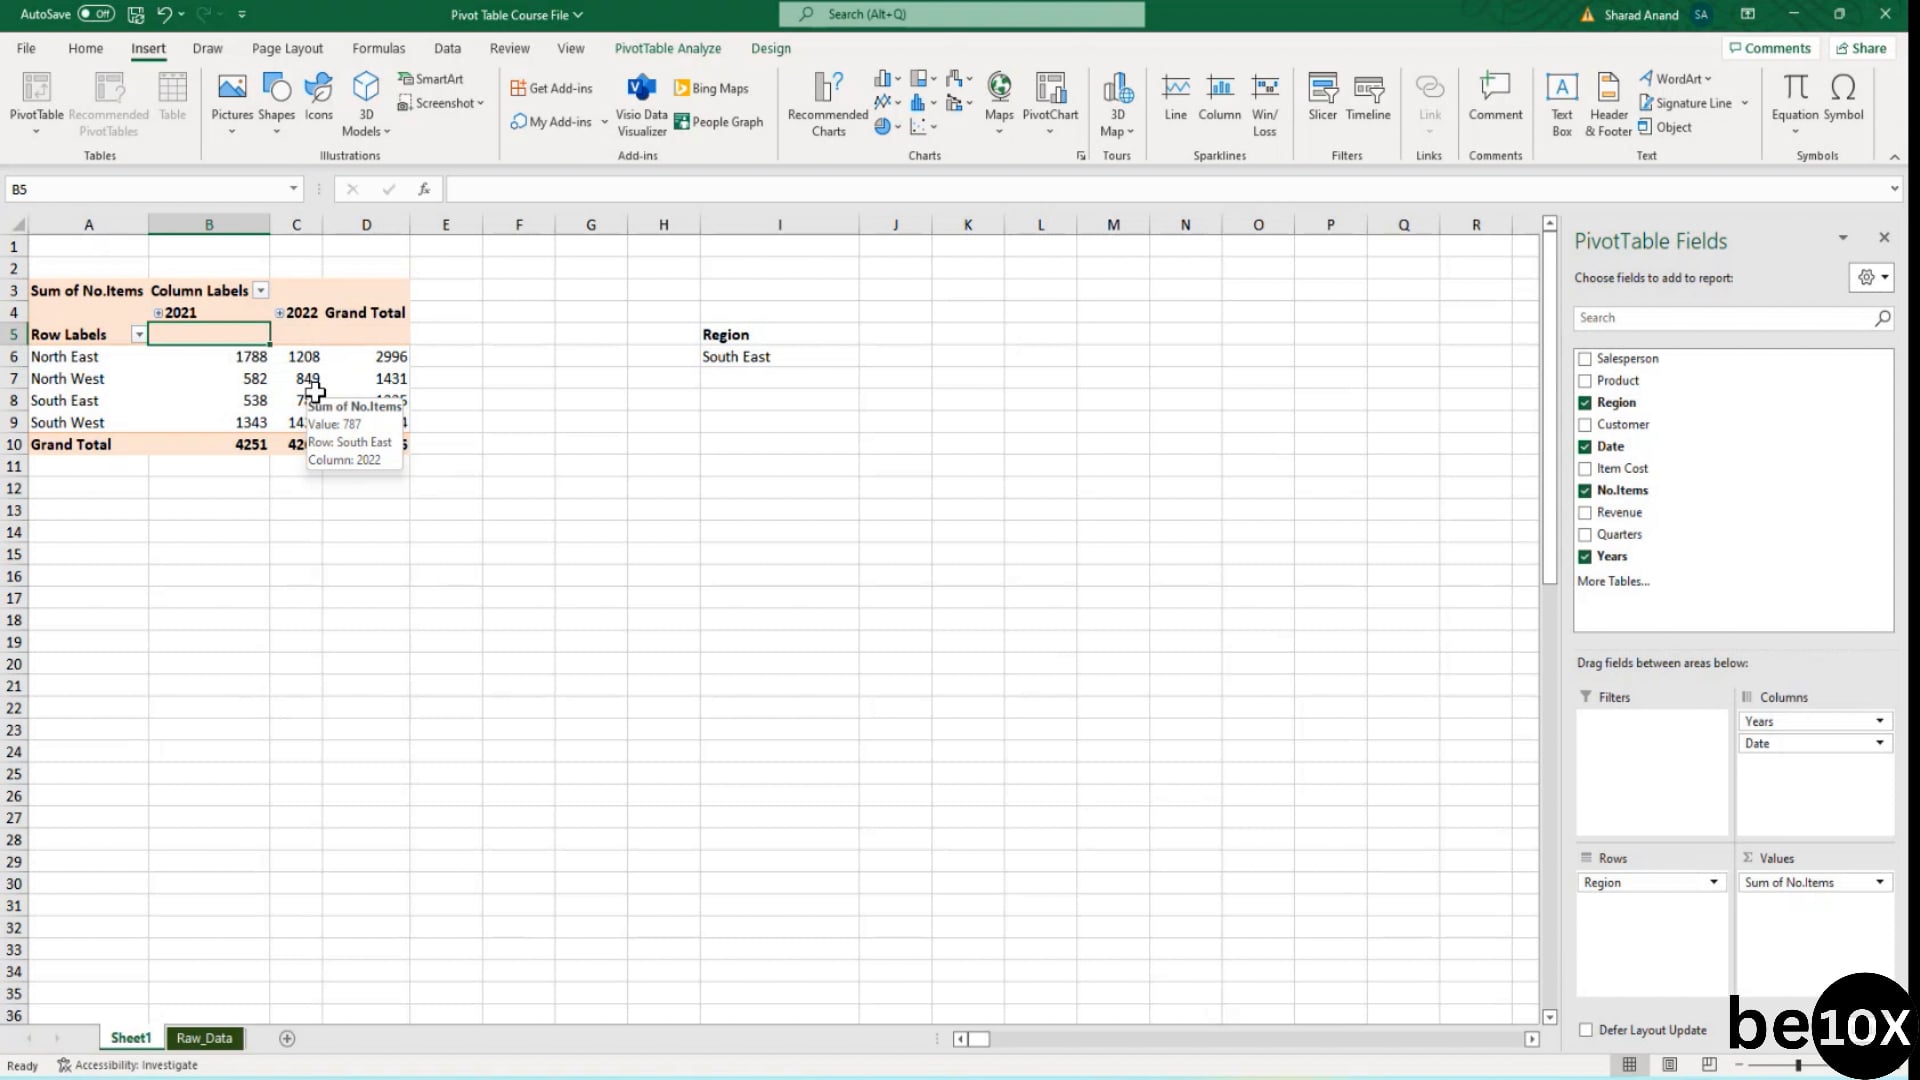
Task: Open the 3D Models option
Action: click(366, 103)
